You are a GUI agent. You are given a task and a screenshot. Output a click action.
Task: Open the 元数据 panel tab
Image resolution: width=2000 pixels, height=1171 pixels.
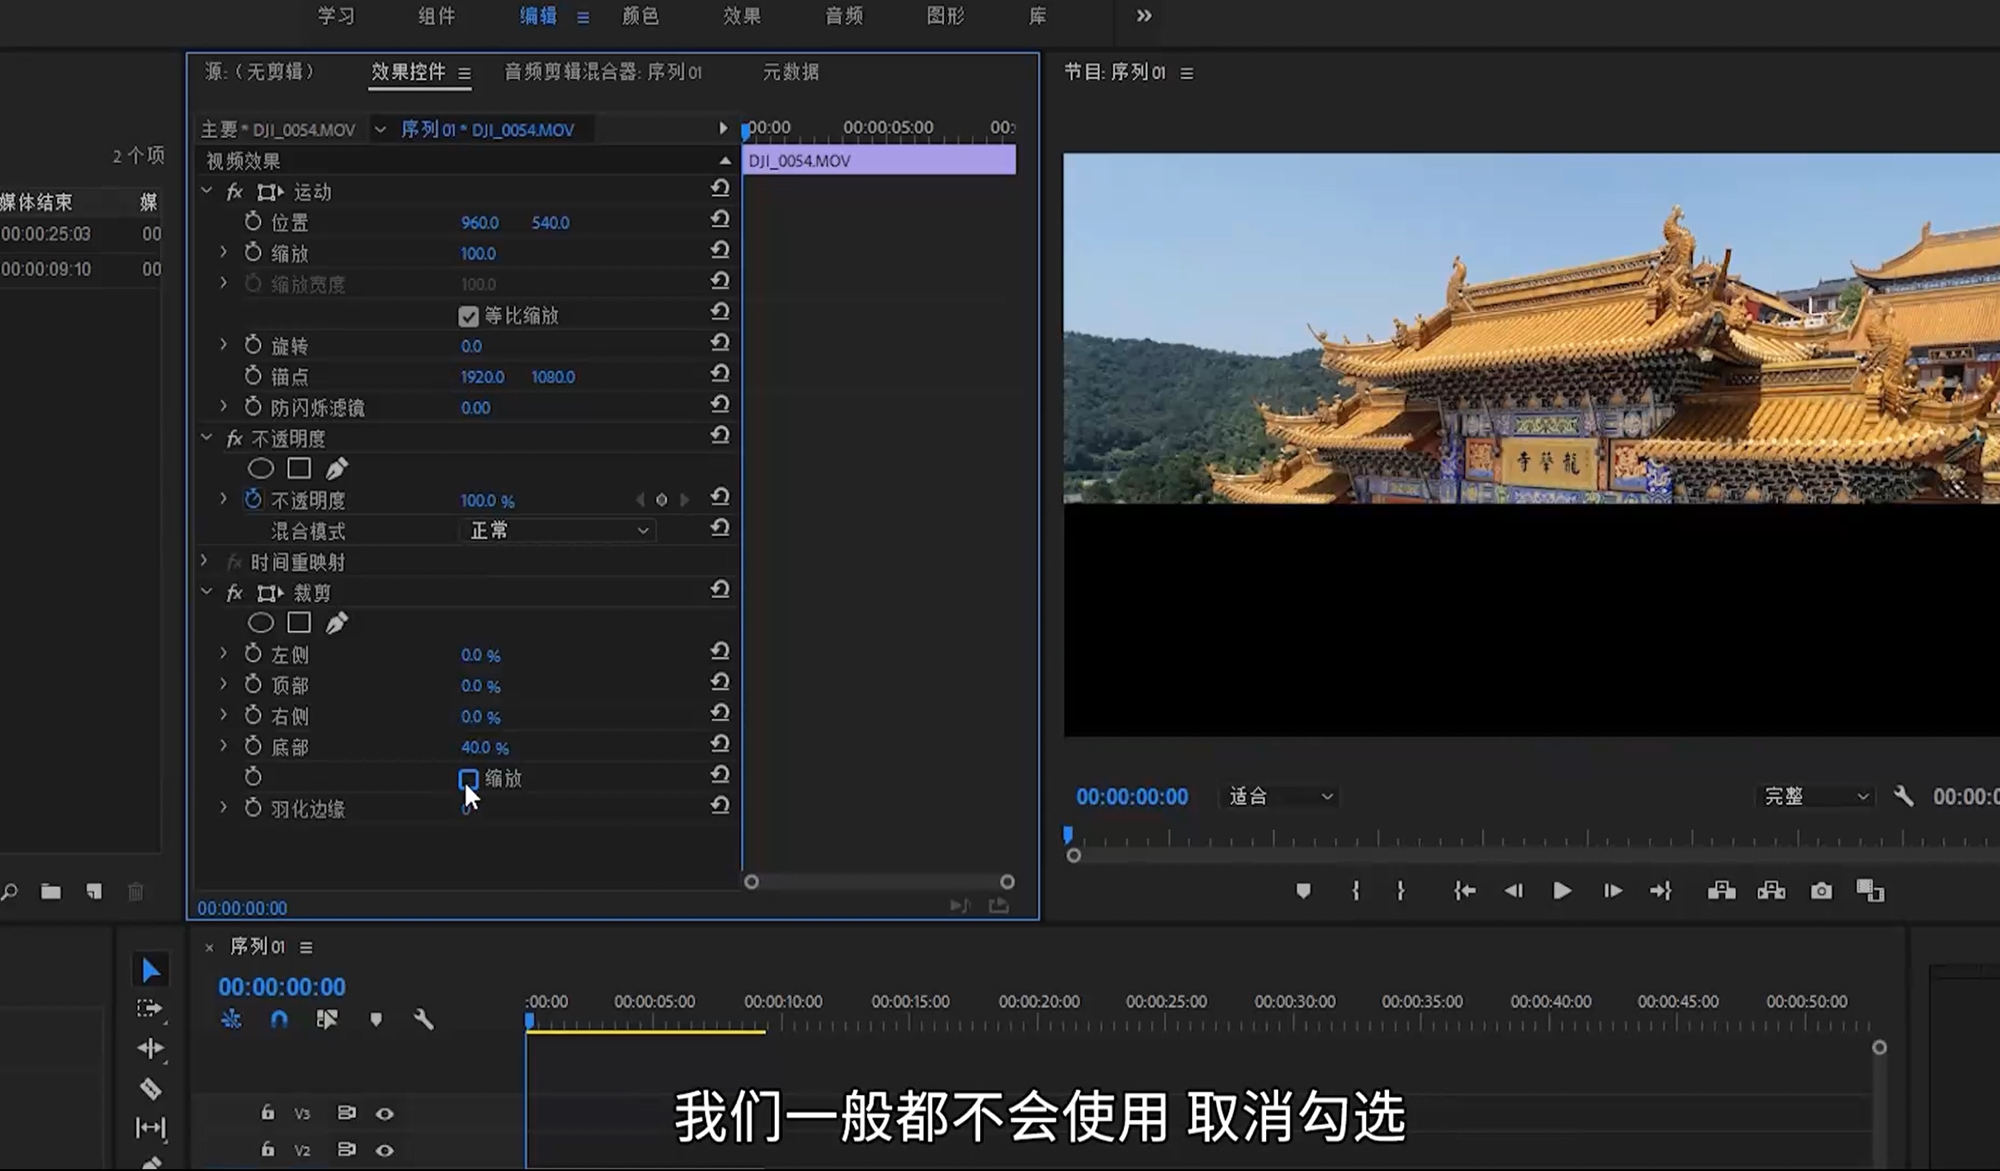[791, 72]
